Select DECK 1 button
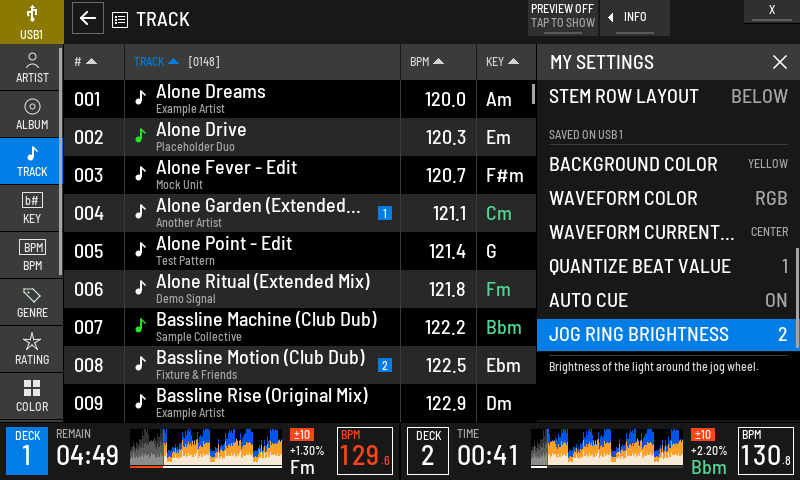Image resolution: width=800 pixels, height=480 pixels. pos(27,451)
